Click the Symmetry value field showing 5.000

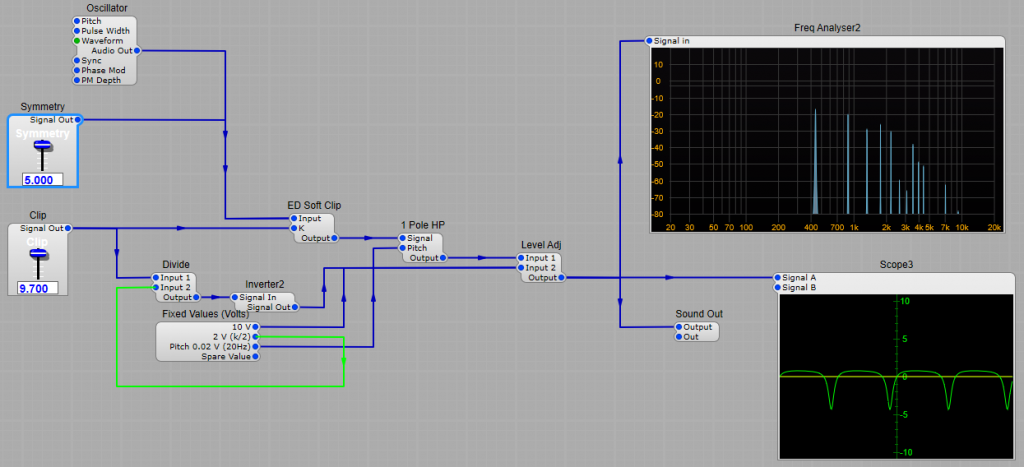point(42,180)
